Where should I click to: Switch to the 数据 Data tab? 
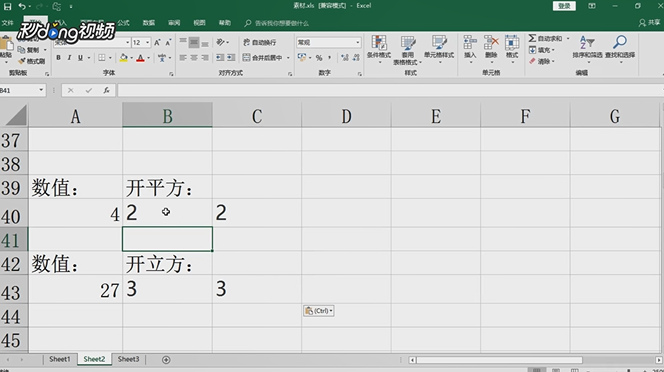(149, 23)
